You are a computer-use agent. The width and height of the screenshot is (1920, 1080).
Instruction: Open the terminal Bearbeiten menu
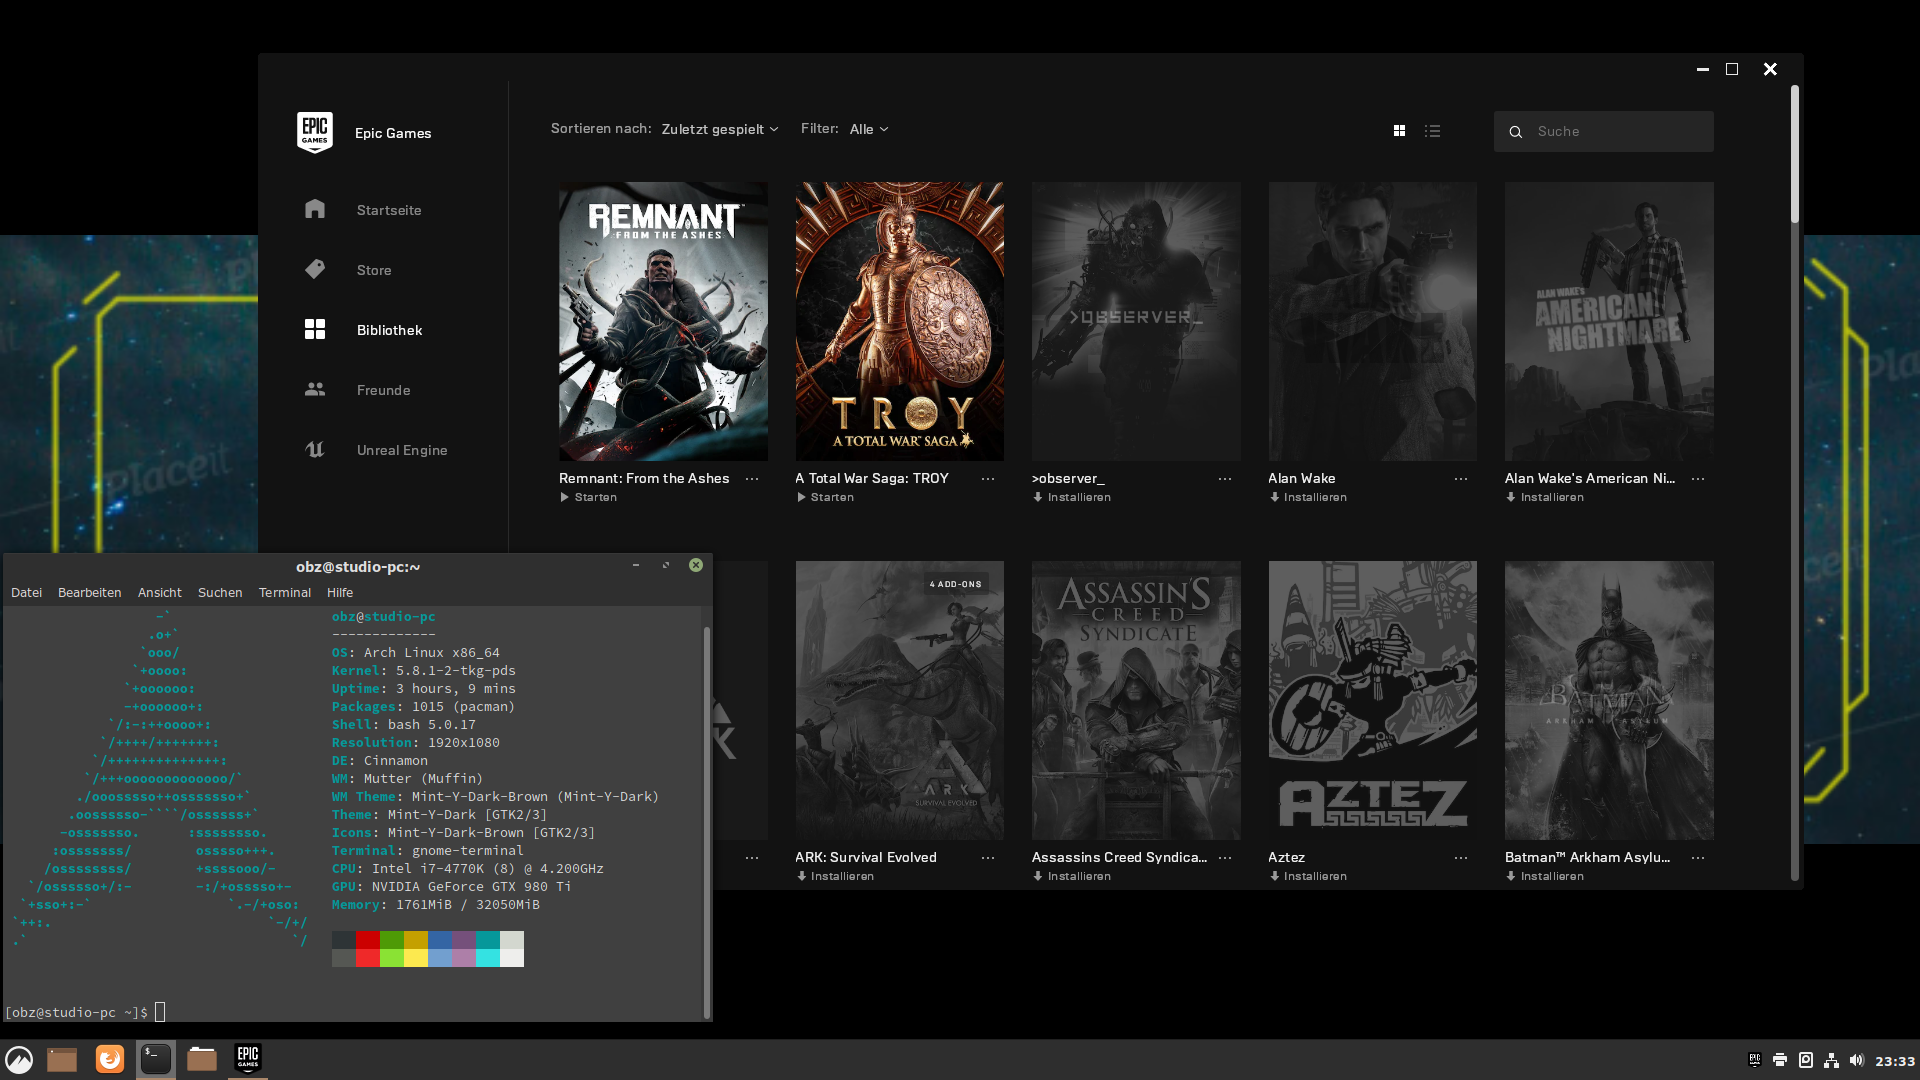(x=89, y=593)
